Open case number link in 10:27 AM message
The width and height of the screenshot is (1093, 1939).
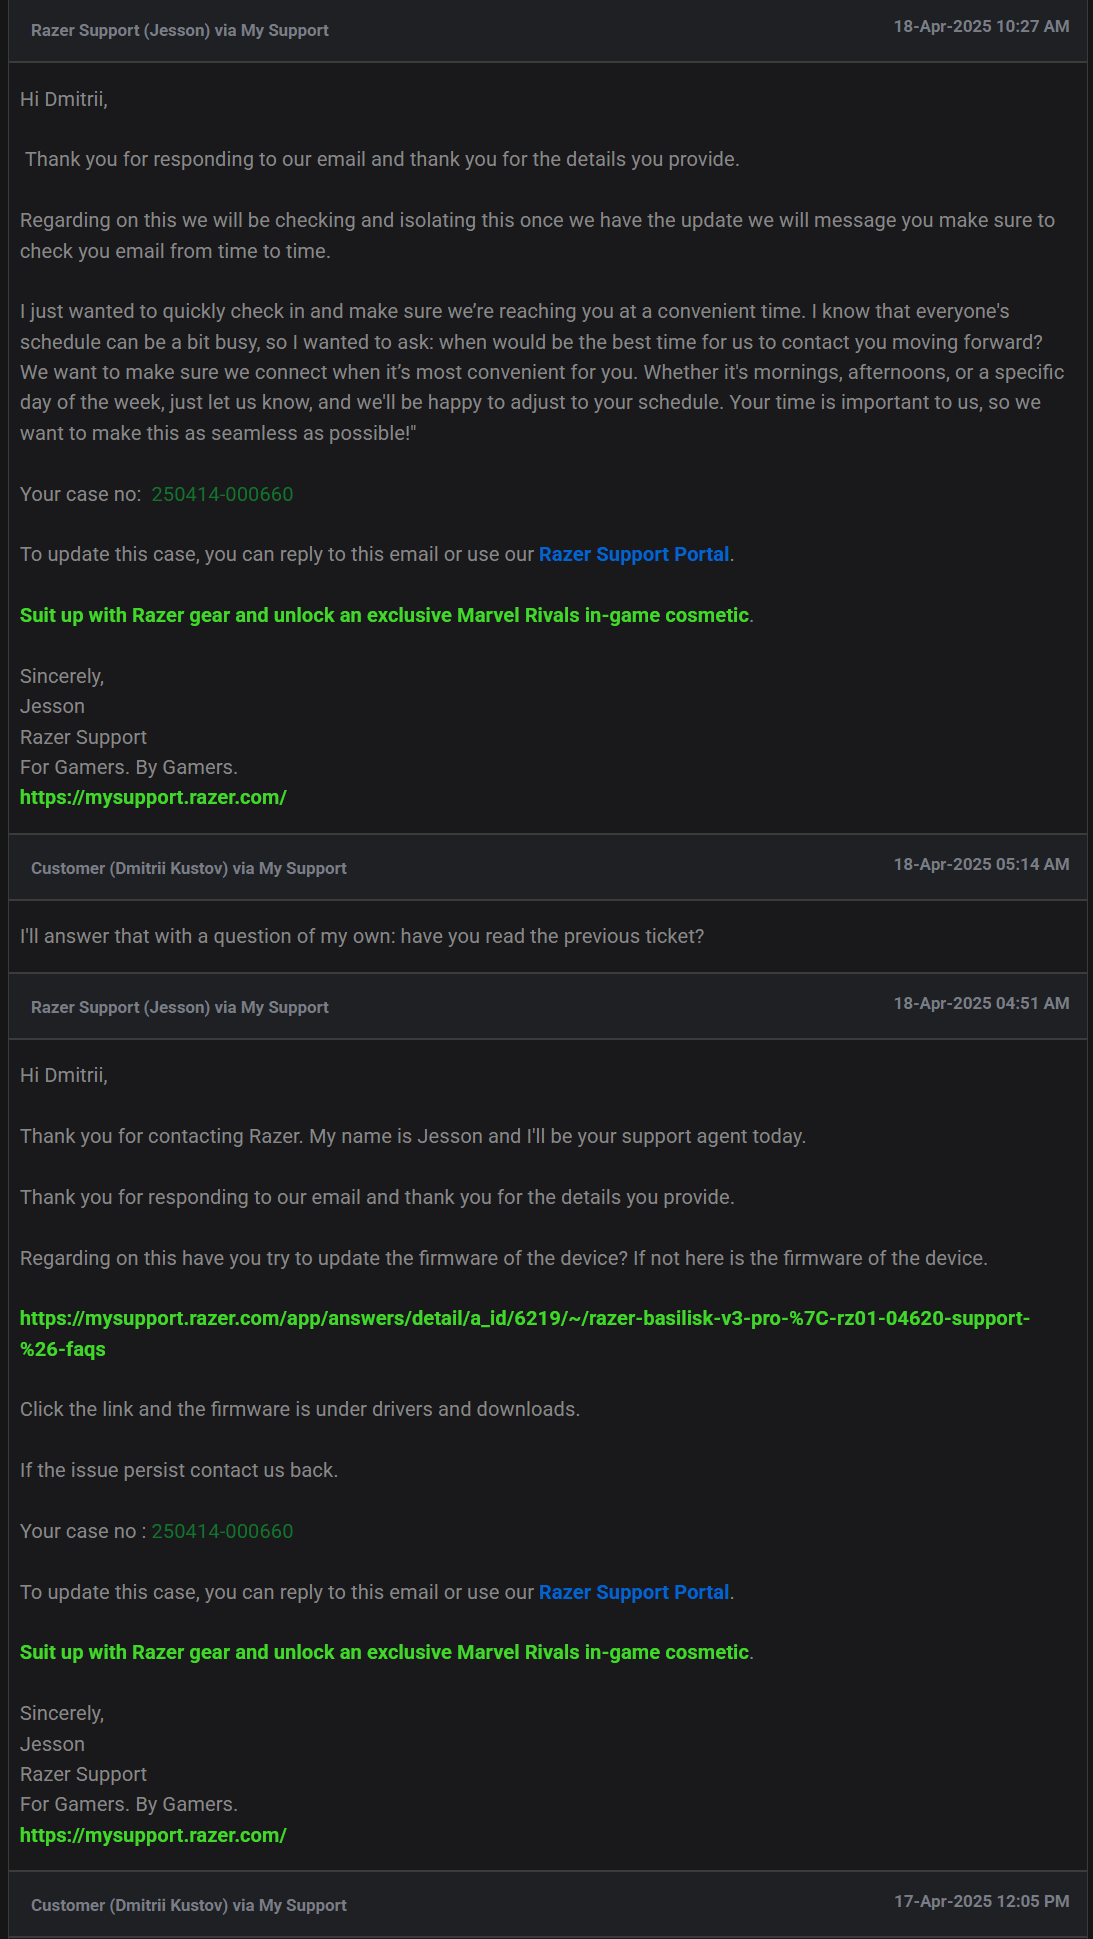coord(222,494)
